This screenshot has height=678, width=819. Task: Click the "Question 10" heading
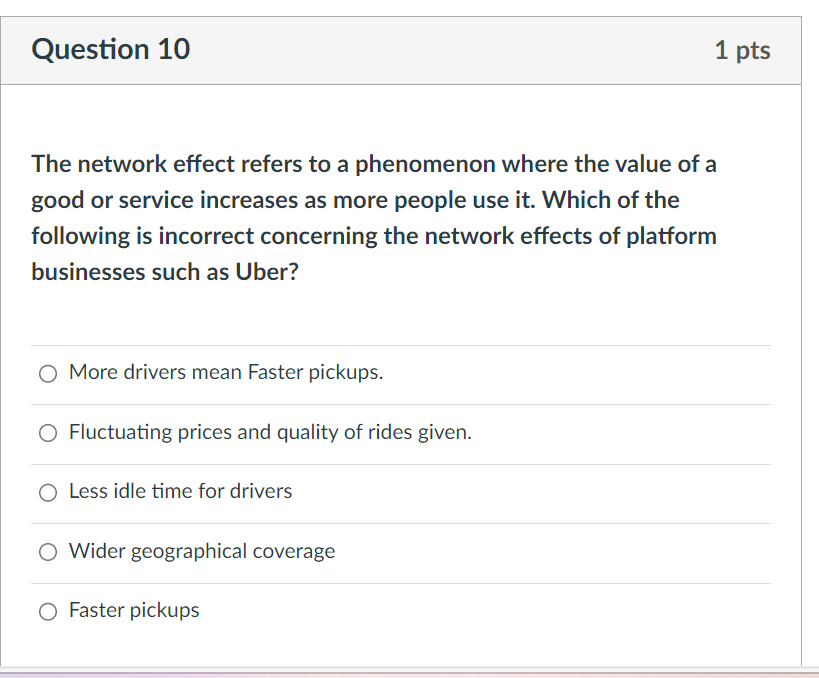(x=110, y=50)
